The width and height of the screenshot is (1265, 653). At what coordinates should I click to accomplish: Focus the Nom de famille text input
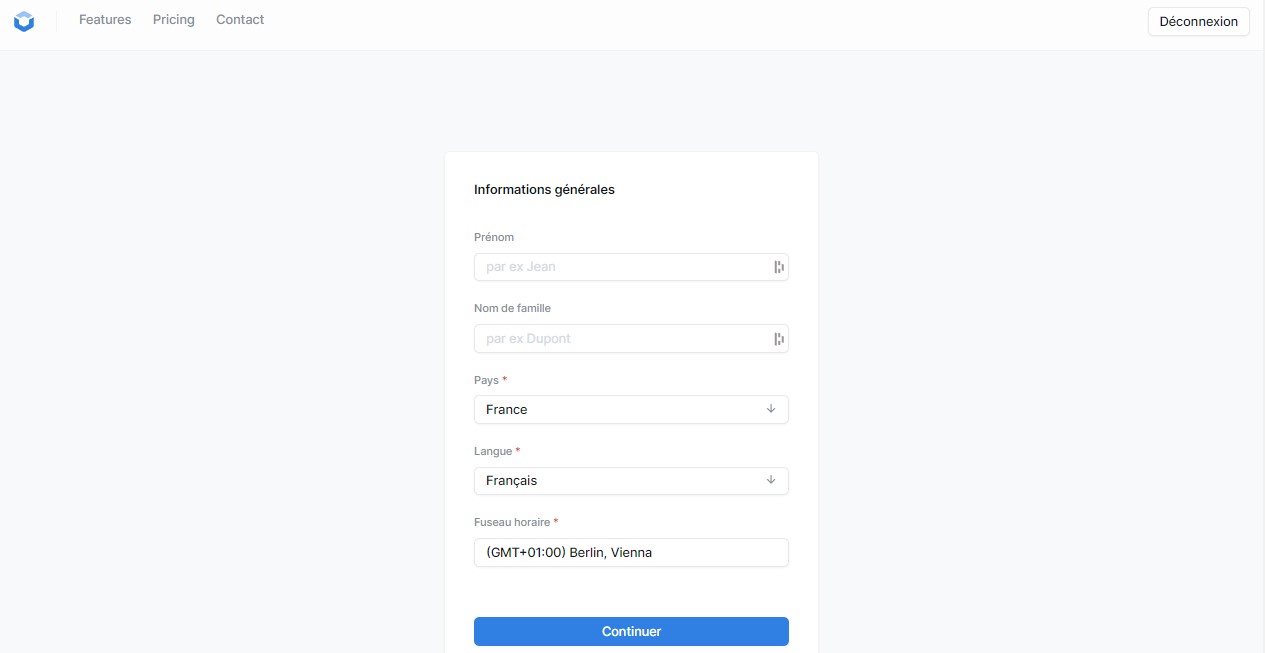620,339
